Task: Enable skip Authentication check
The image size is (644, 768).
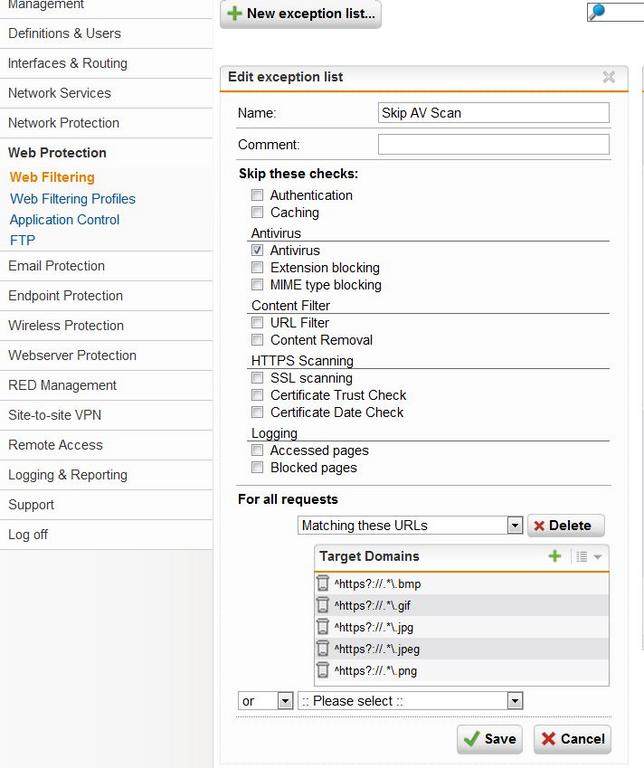Action: (x=257, y=195)
